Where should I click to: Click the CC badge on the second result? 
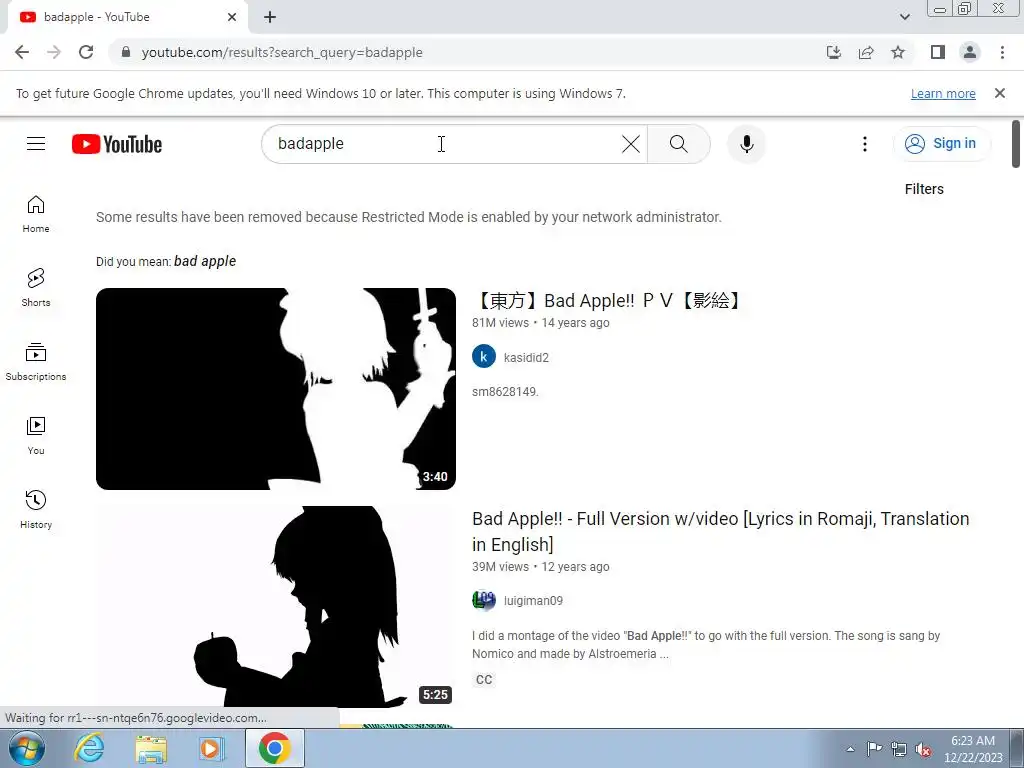(484, 680)
